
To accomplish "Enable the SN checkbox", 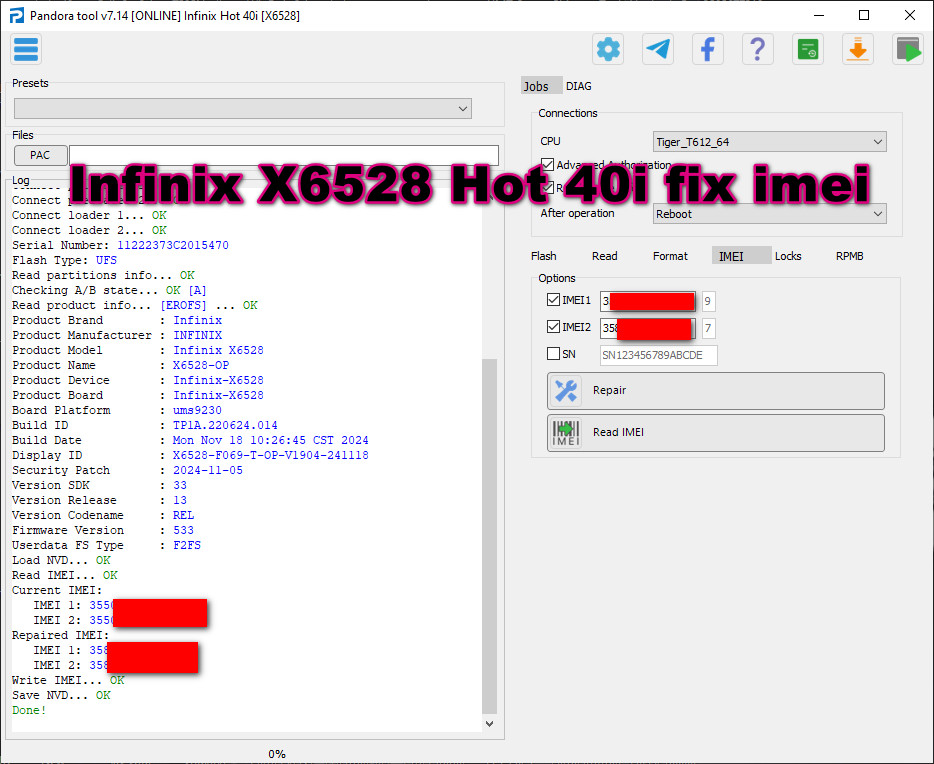I will point(553,354).
